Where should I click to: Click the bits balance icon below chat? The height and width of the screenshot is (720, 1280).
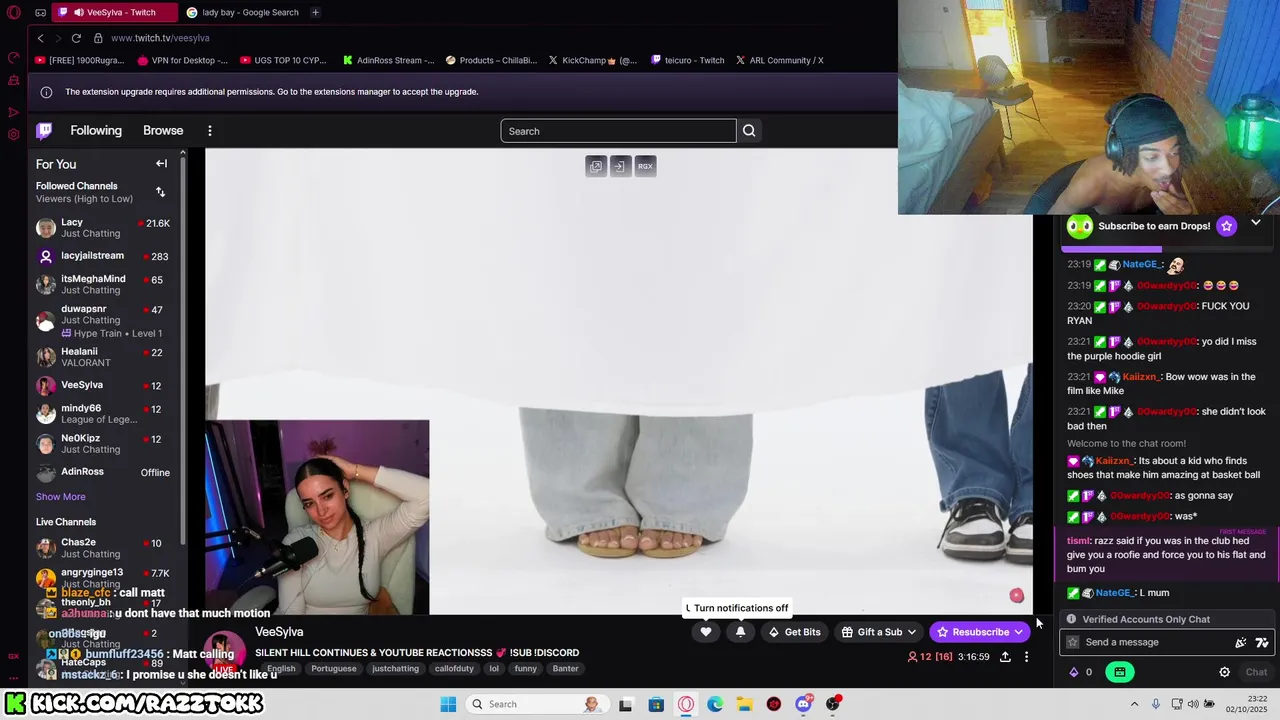click(x=1081, y=672)
